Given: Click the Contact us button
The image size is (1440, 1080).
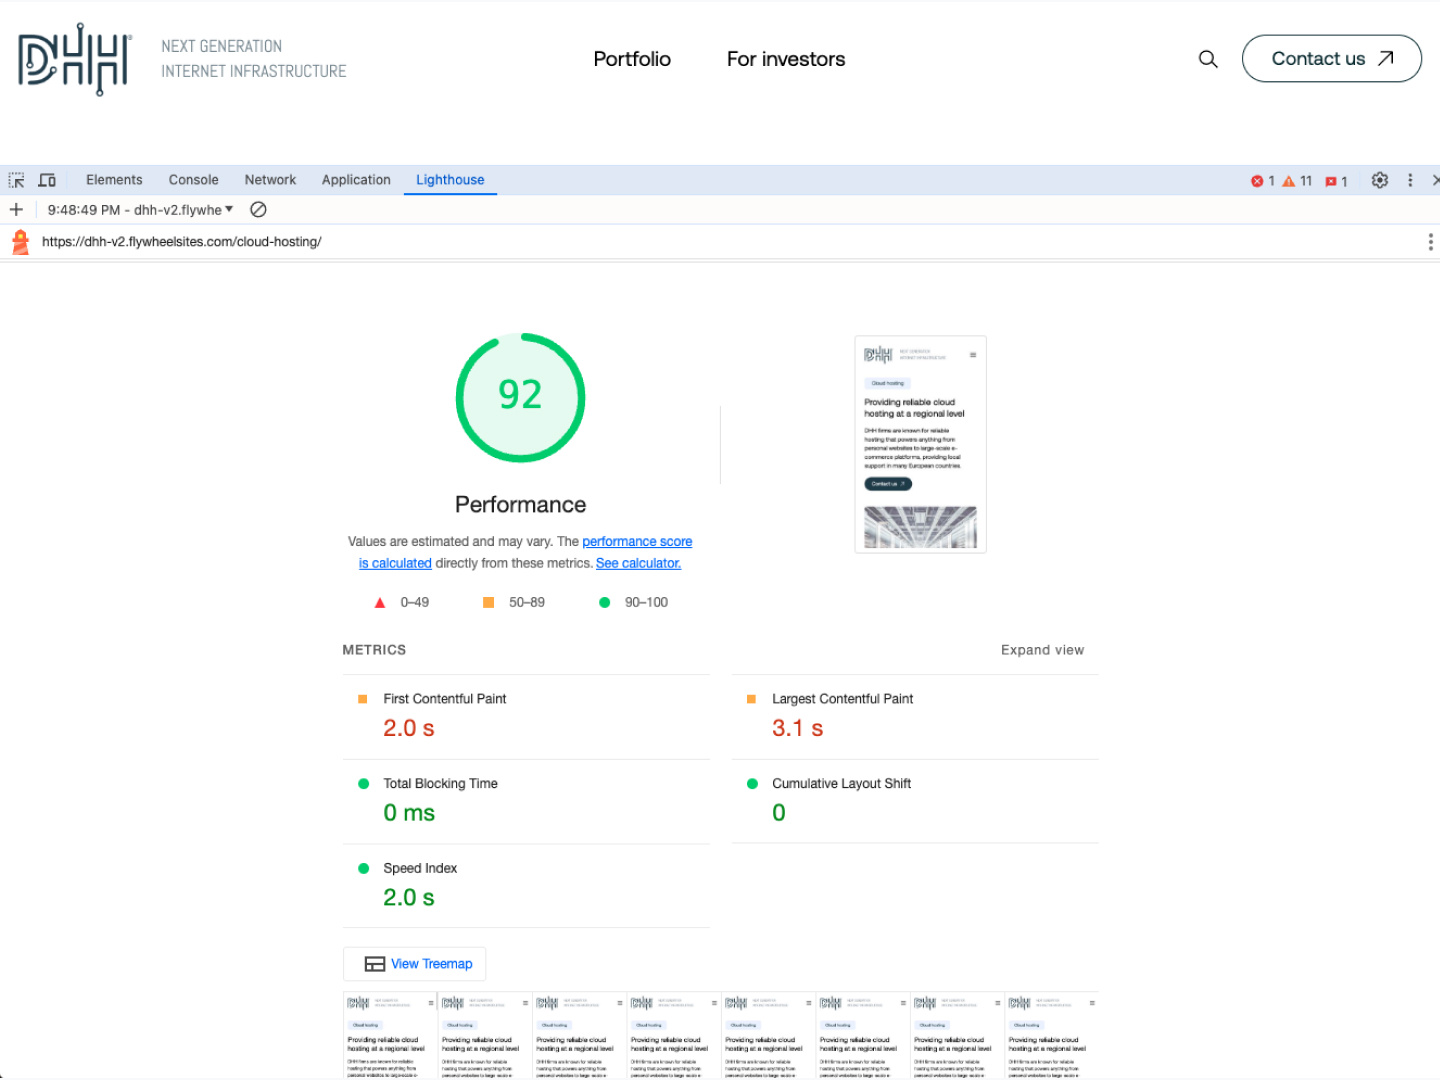Looking at the screenshot, I should pos(1331,59).
